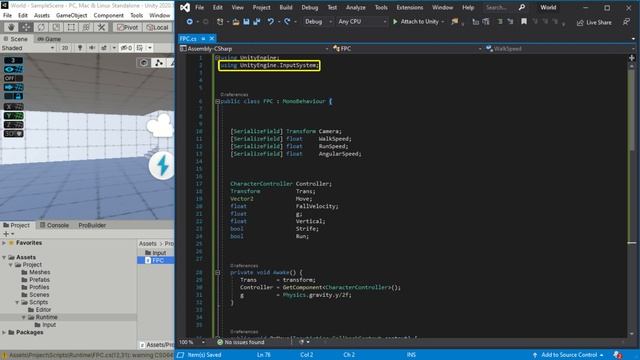This screenshot has height=360, width=640.
Task: Select the Rect tool in Unity toolbar
Action: click(x=71, y=27)
